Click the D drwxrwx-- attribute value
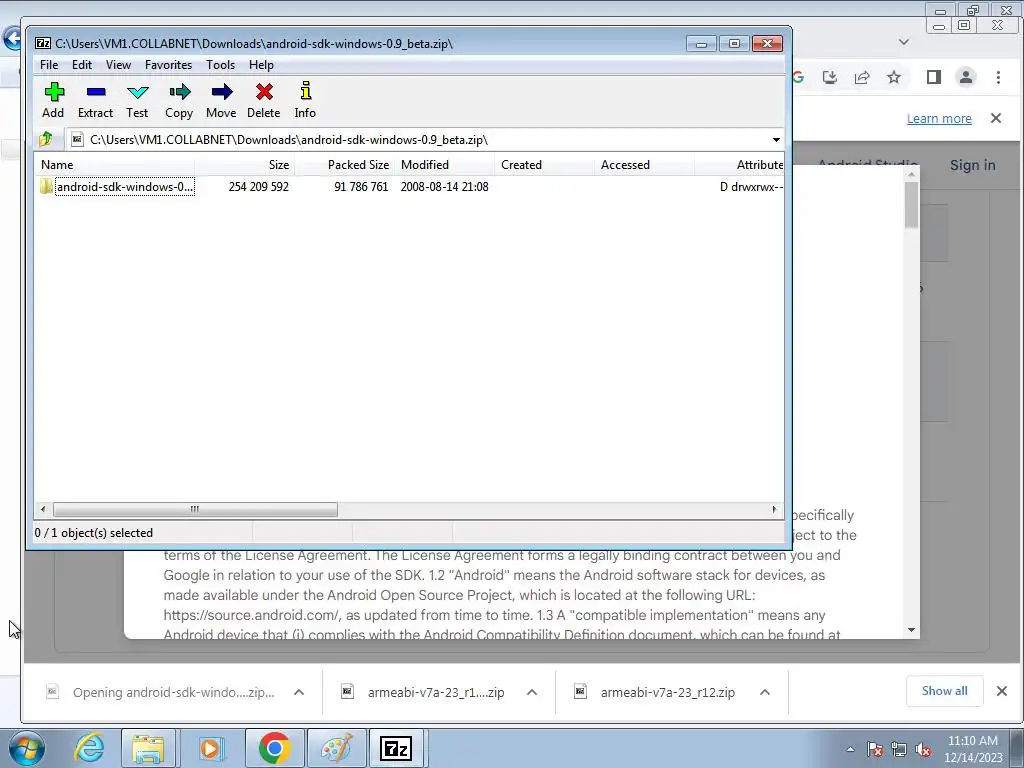The image size is (1024, 768). 751,187
